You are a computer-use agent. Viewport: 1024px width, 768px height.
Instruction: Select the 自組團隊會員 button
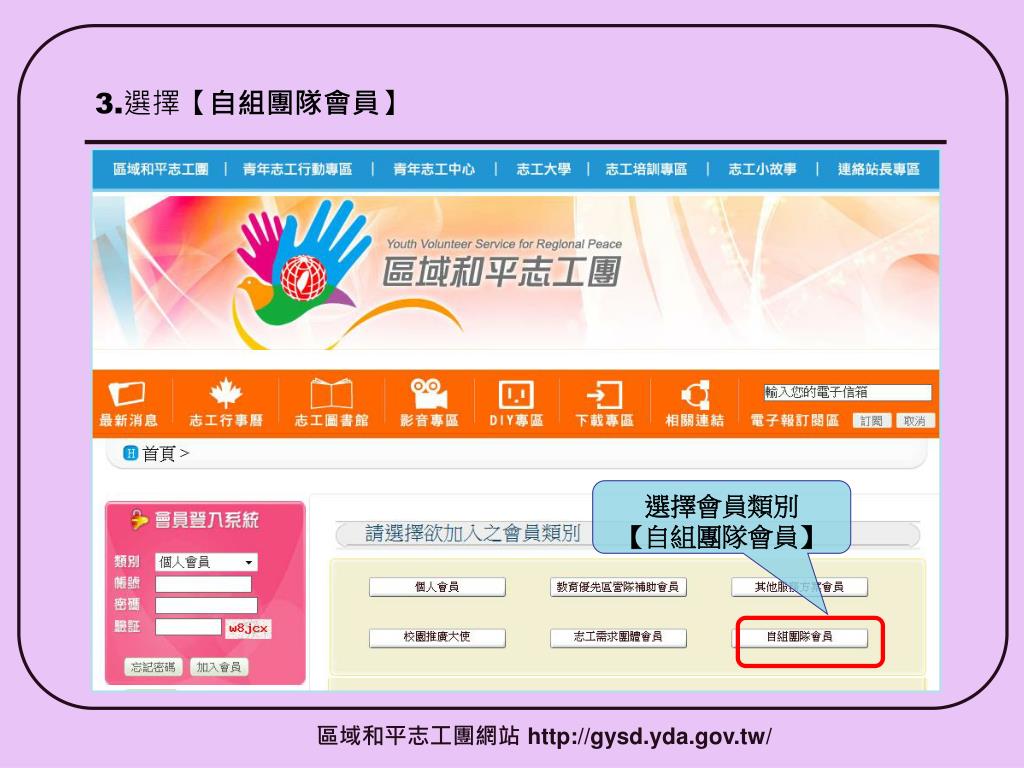pos(799,637)
